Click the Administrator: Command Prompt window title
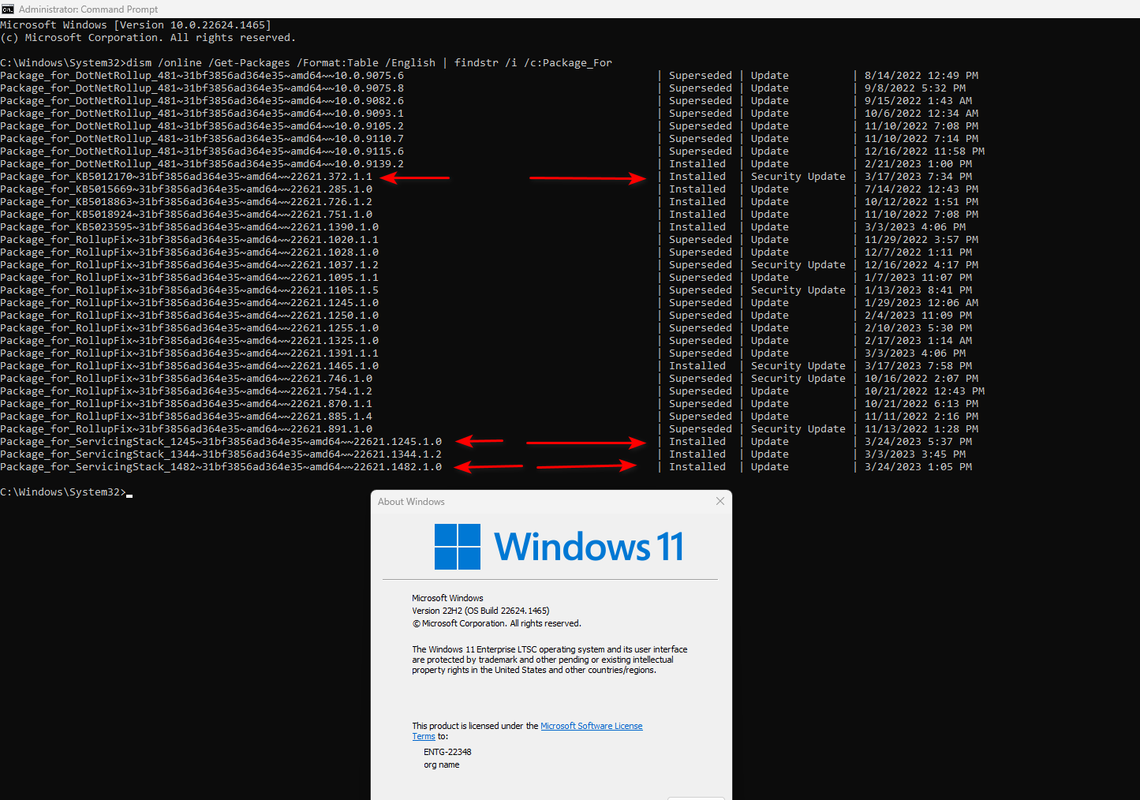This screenshot has width=1140, height=800. [x=88, y=9]
